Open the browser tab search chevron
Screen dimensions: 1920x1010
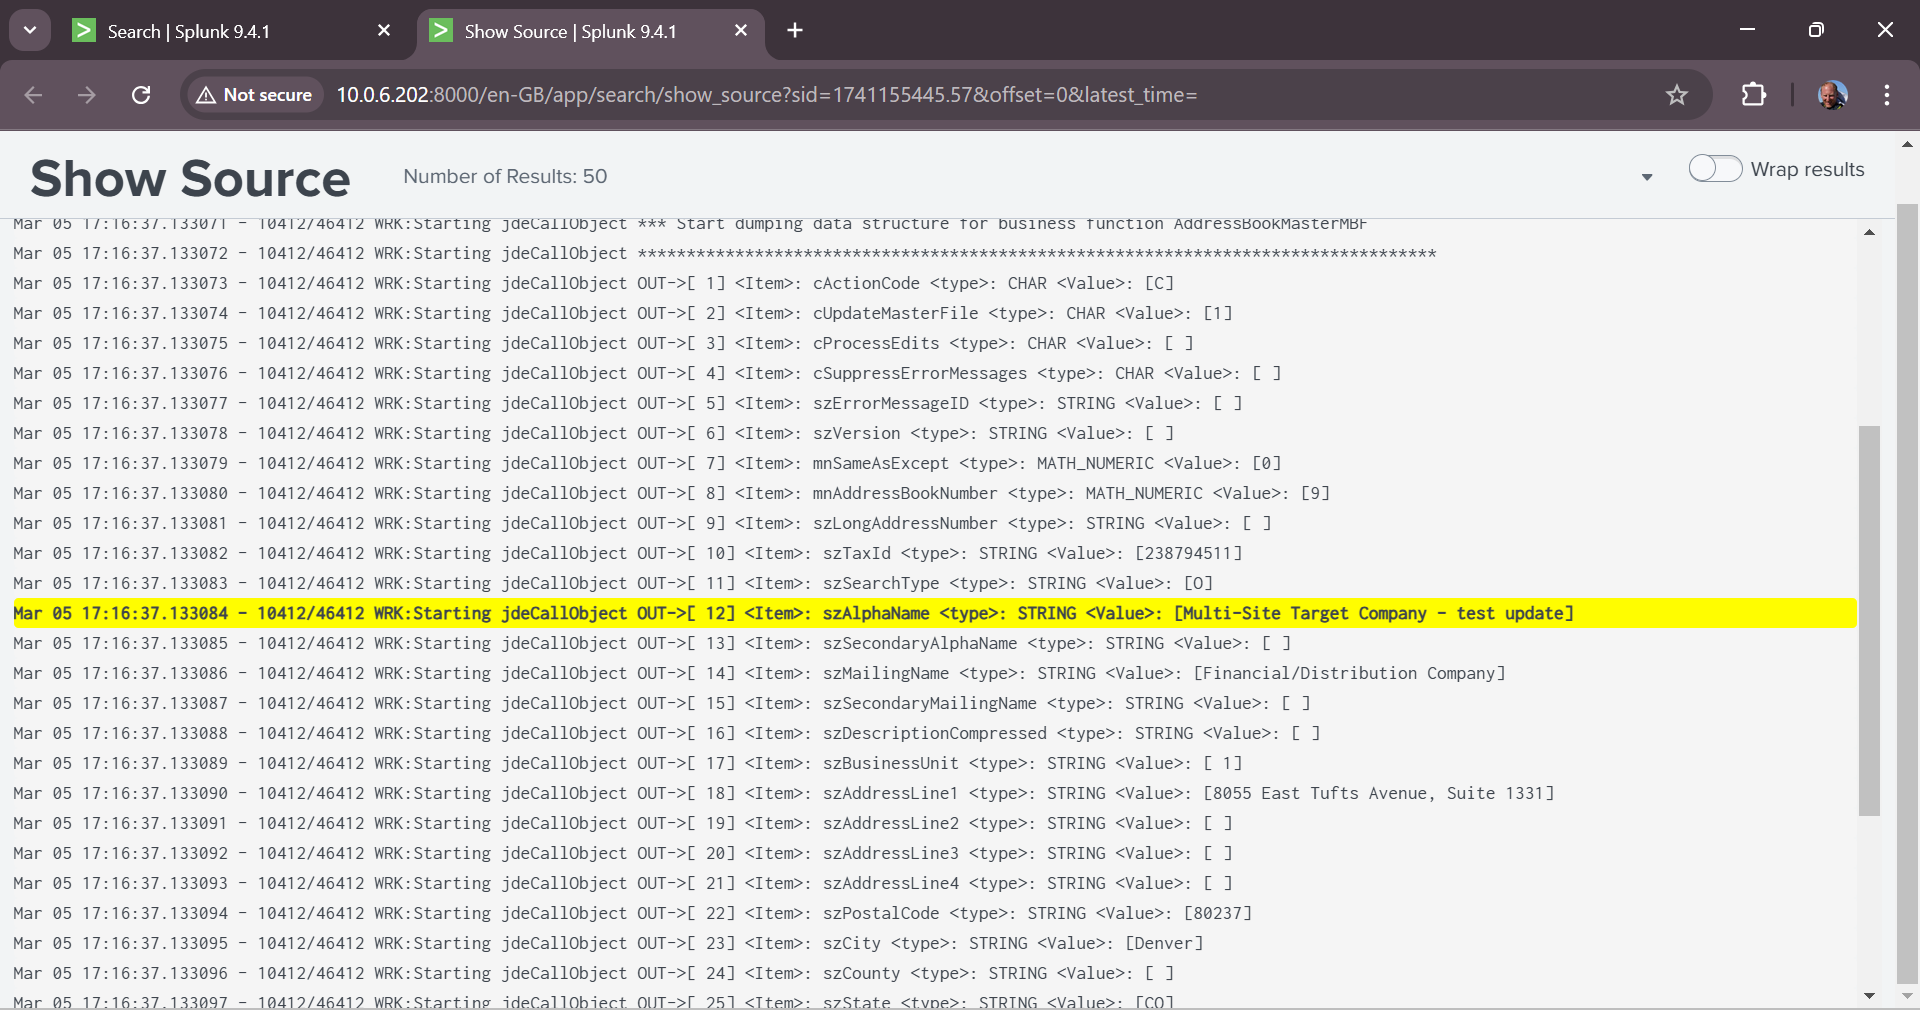30,30
